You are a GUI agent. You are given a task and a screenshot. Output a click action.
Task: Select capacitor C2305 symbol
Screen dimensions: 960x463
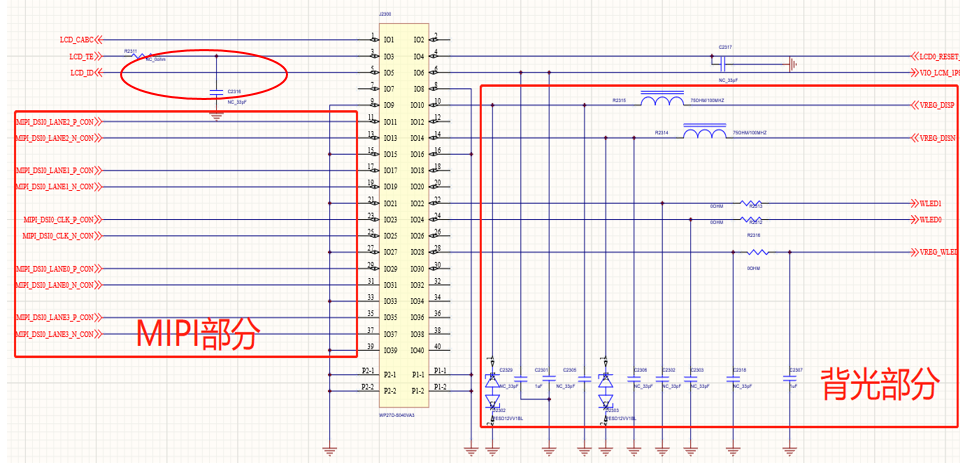(585, 380)
